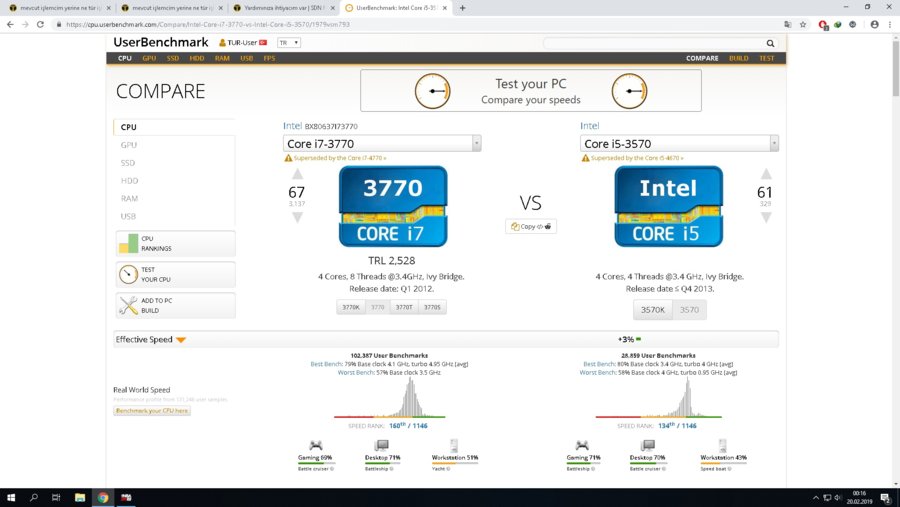900x507 pixels.
Task: Bookmark this page with the star icon
Action: [x=803, y=24]
